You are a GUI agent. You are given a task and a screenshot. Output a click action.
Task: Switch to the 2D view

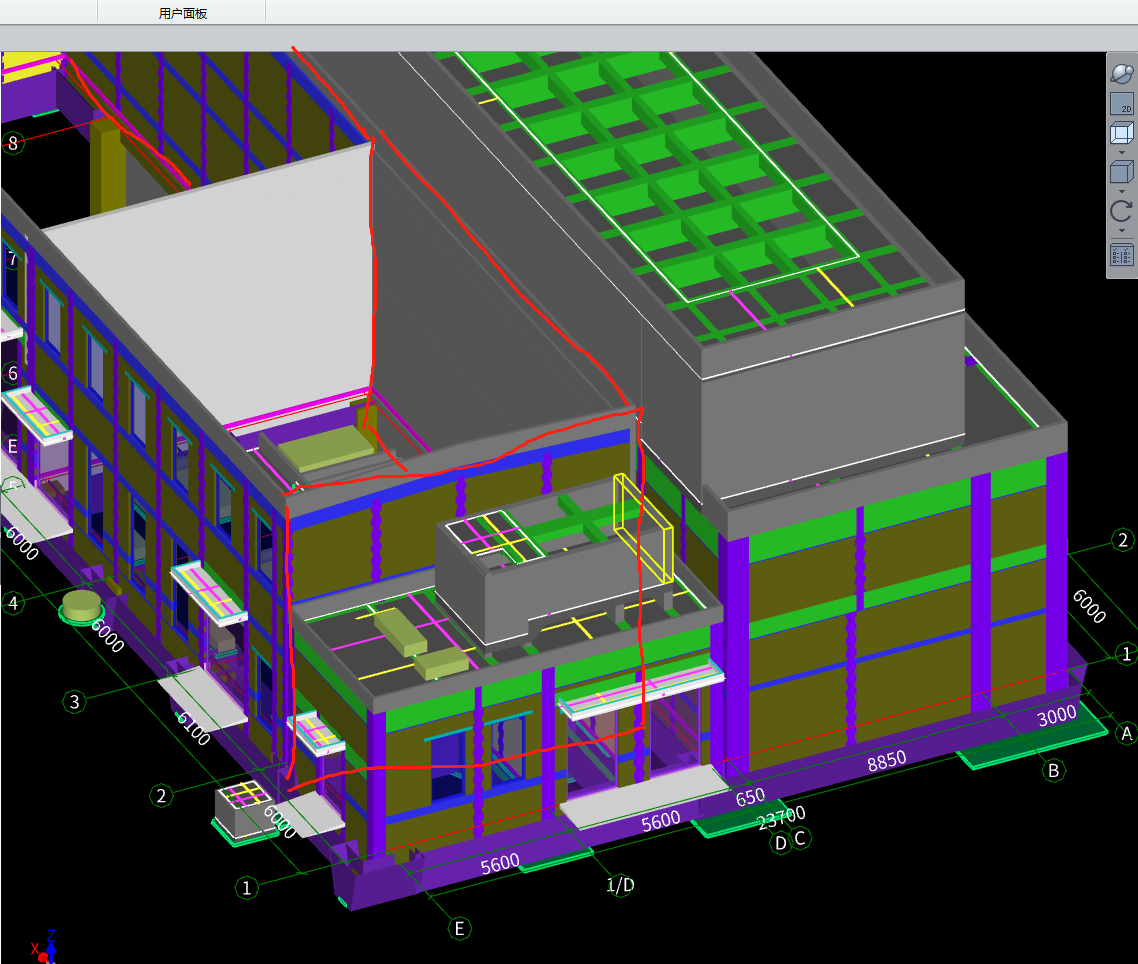(x=1122, y=103)
